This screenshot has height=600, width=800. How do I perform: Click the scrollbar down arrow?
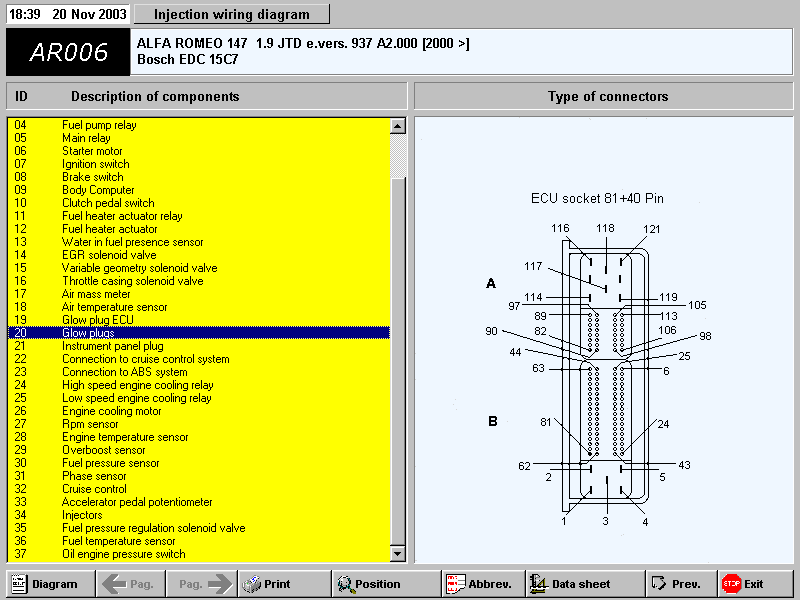397,554
